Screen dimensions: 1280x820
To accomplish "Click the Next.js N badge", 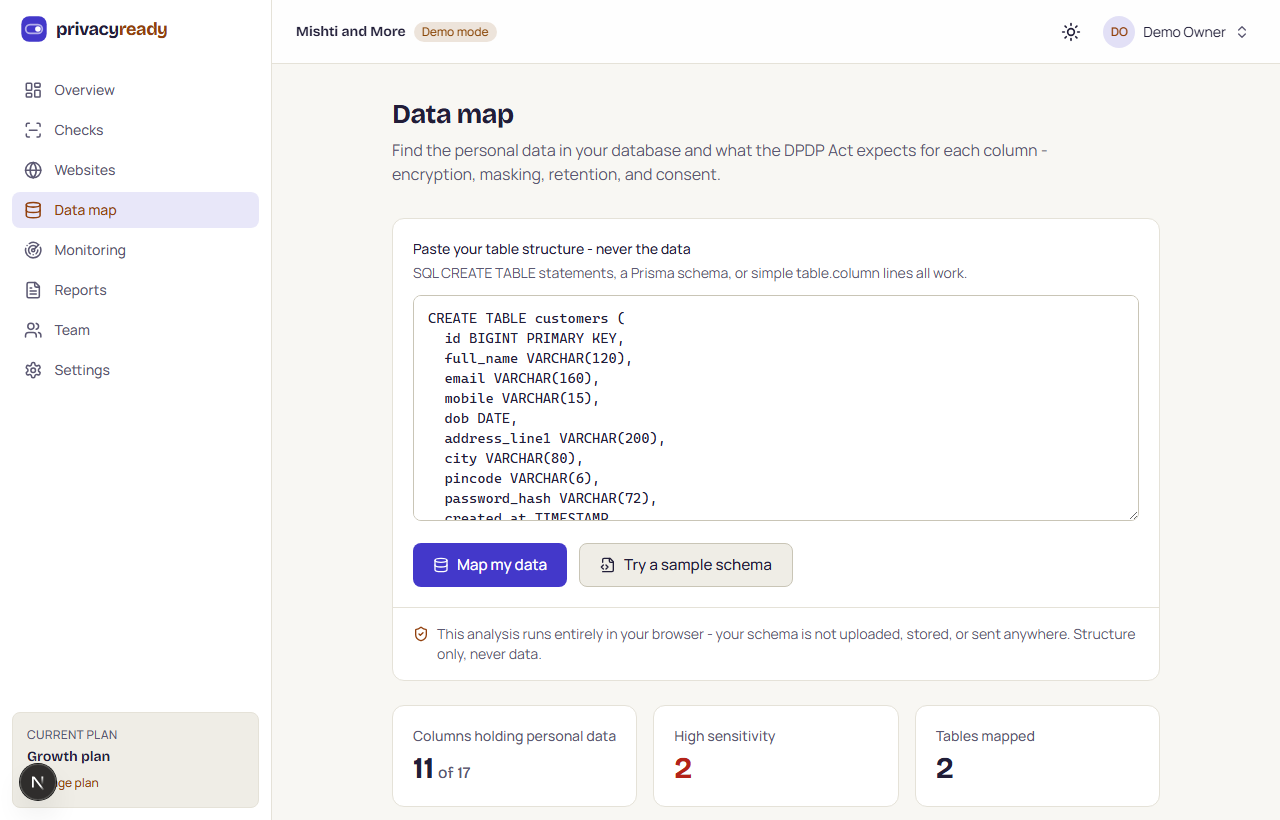I will (38, 782).
